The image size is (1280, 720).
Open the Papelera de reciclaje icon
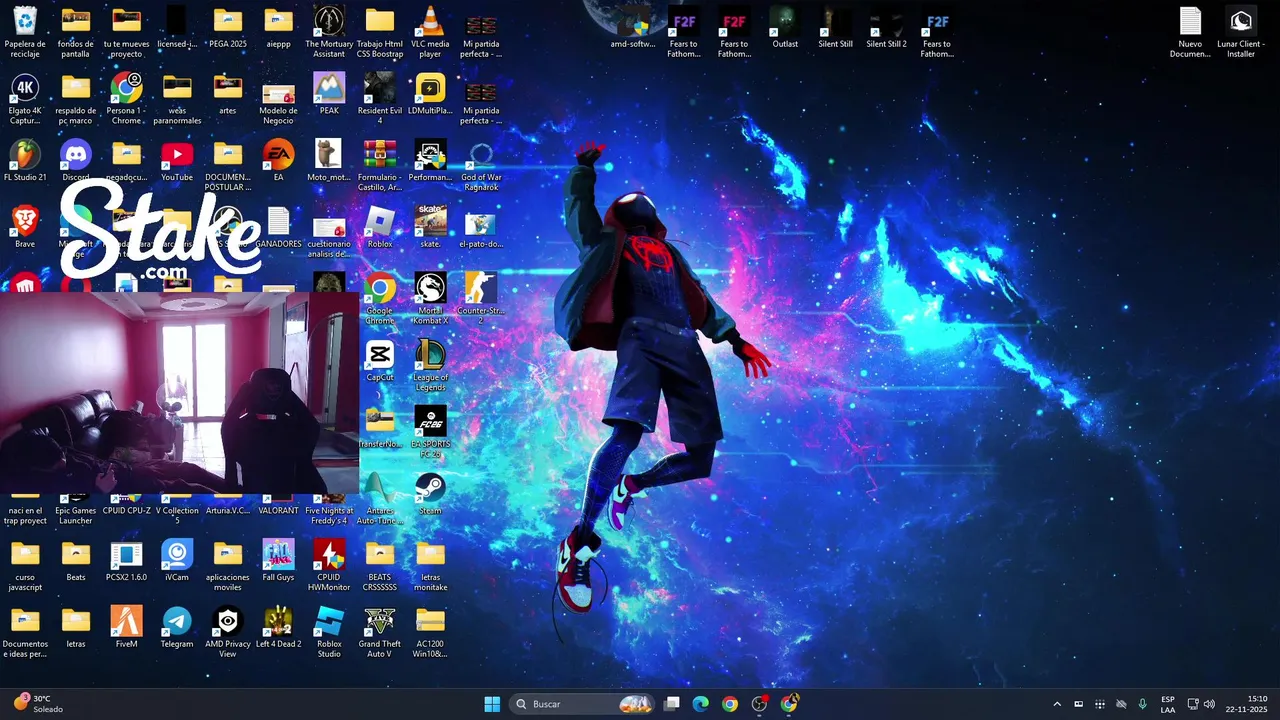(25, 32)
